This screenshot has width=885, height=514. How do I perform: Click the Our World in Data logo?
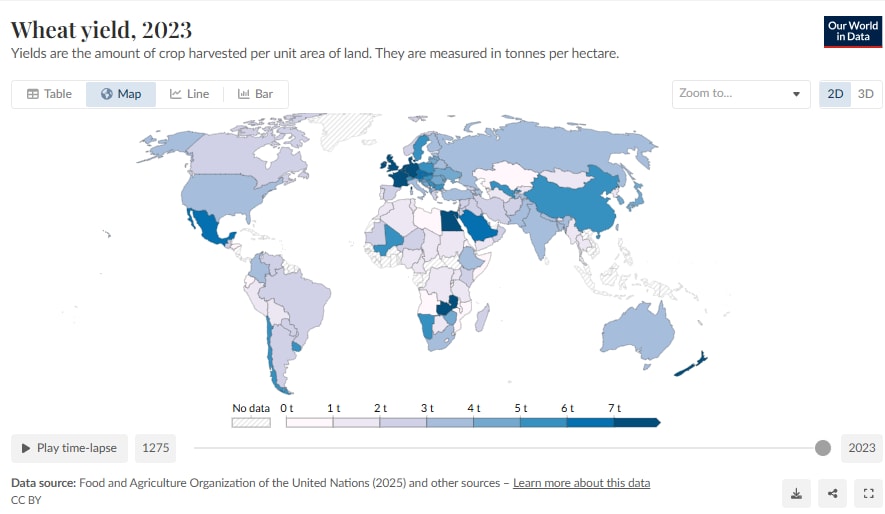coord(850,31)
